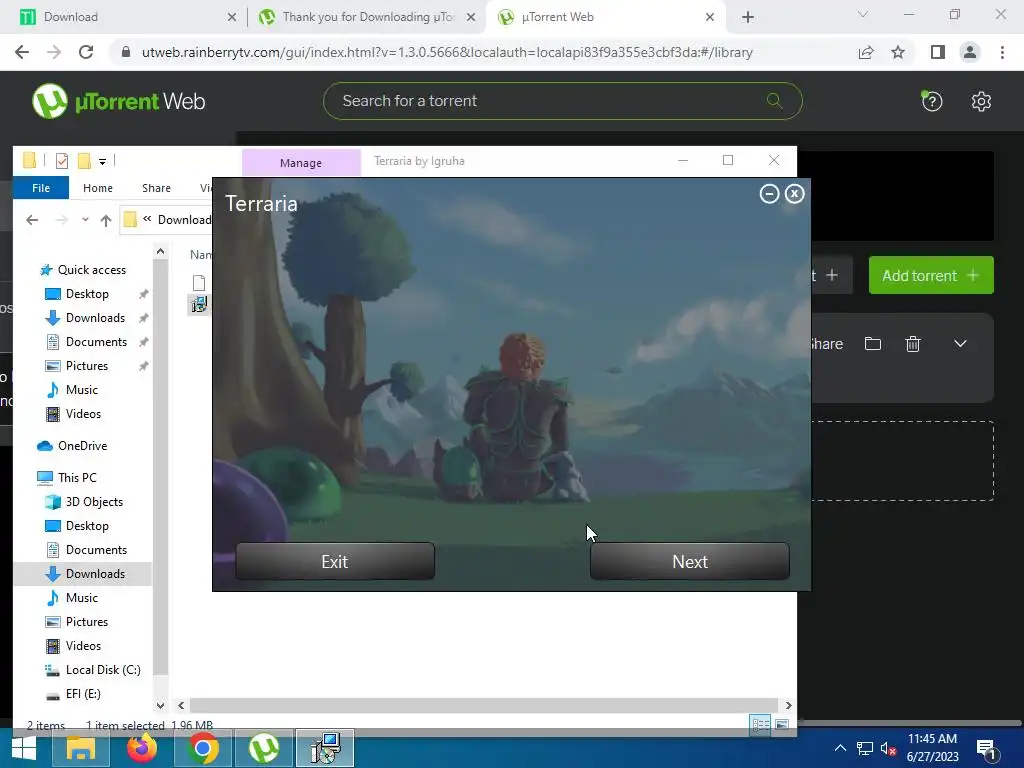Select pinned Desktop under Quick access
Viewport: 1024px width, 768px height.
(88, 294)
